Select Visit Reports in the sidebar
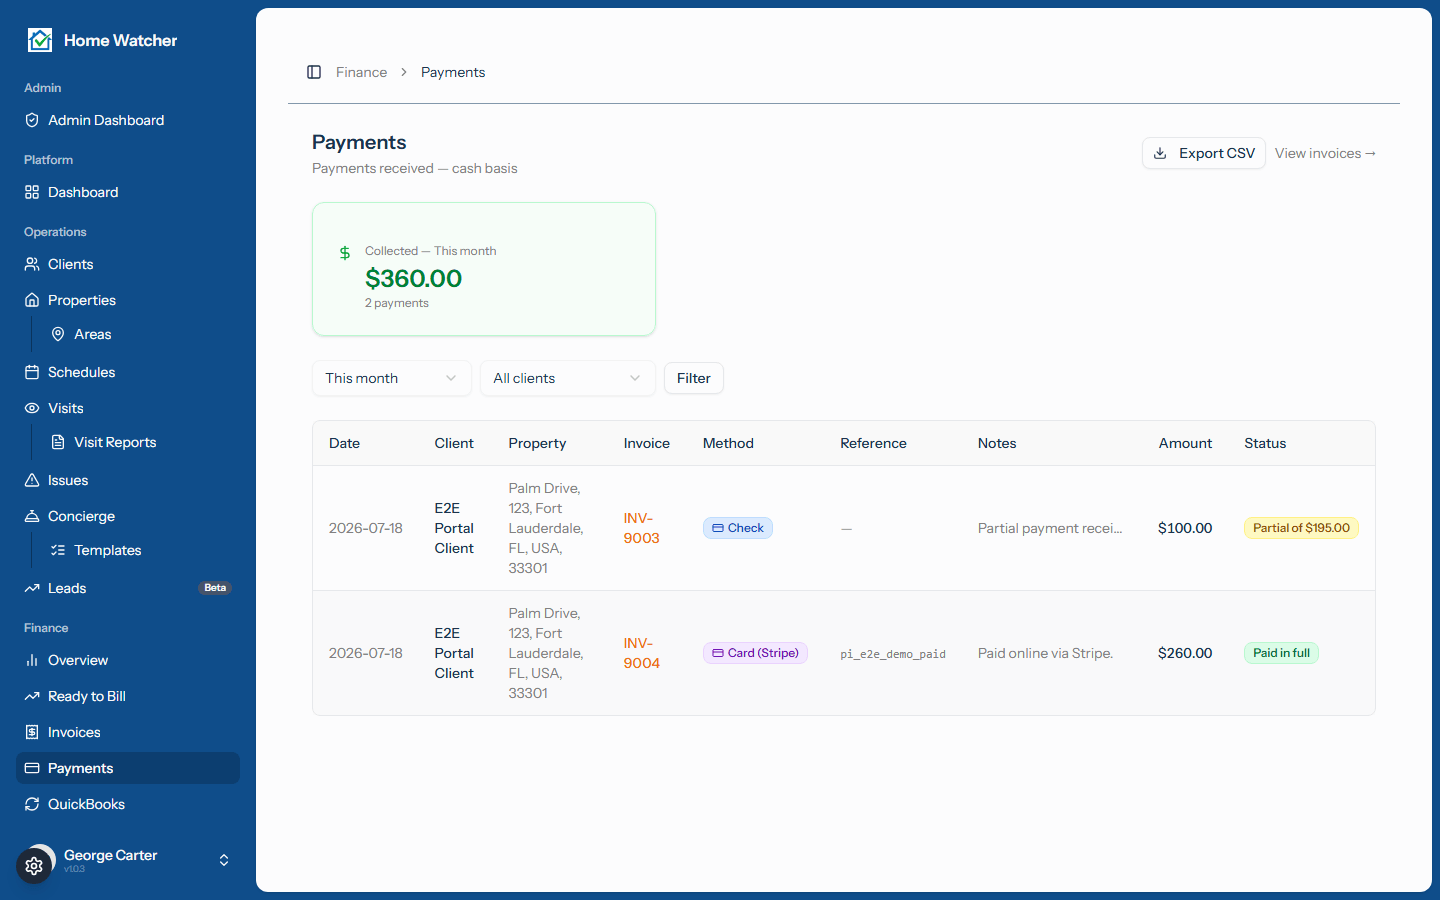This screenshot has width=1440, height=900. pos(141,442)
